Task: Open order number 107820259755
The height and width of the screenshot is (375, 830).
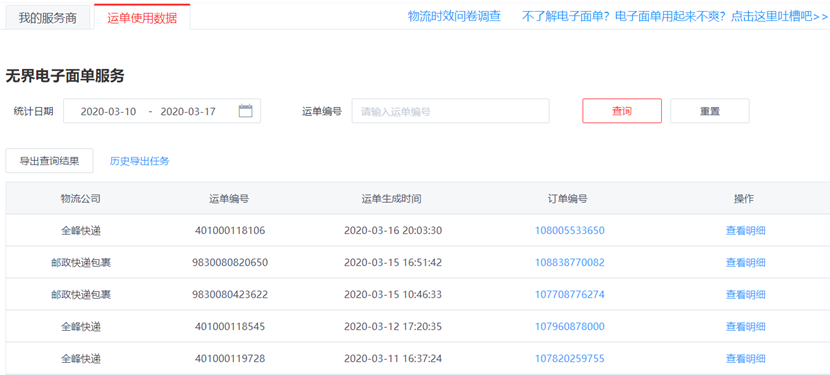Action: 570,359
